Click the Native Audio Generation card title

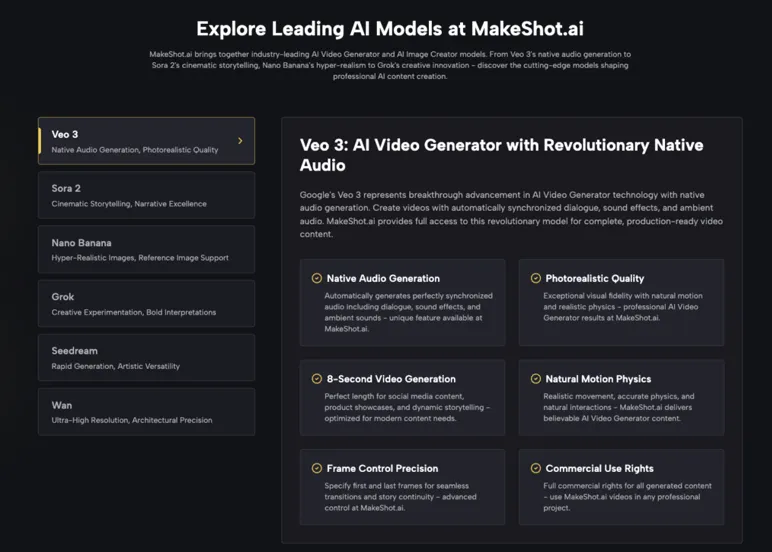383,279
